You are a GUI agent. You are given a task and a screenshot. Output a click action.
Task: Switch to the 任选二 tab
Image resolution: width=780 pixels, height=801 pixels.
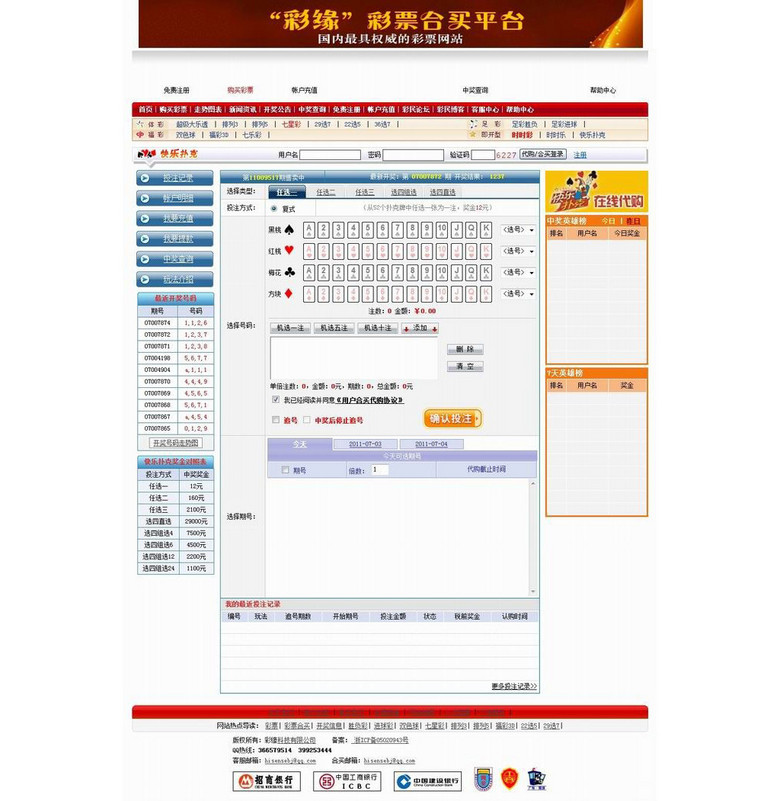325,192
